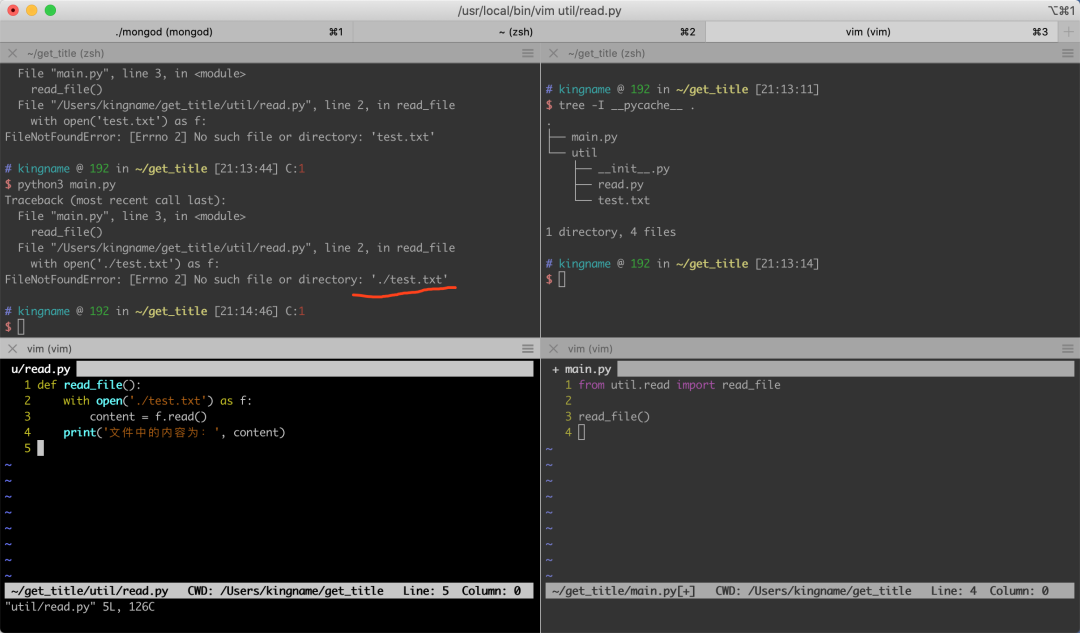
Task: Place cursor on read_file() line in main.py
Action: (x=614, y=417)
